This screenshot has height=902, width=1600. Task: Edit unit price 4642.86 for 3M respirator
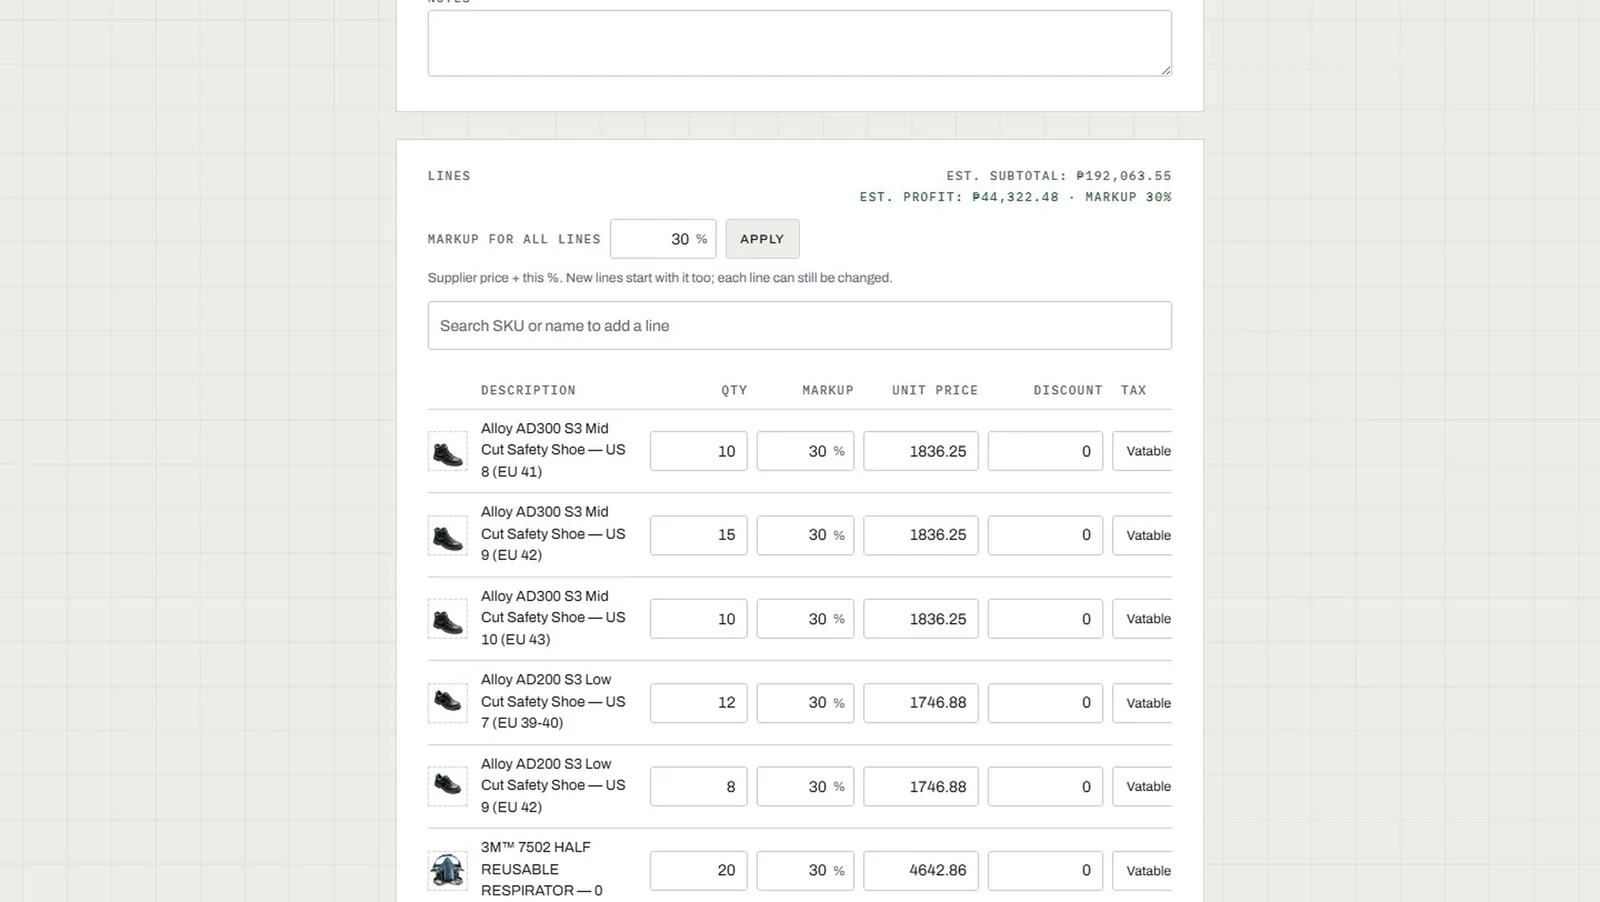[x=921, y=871]
